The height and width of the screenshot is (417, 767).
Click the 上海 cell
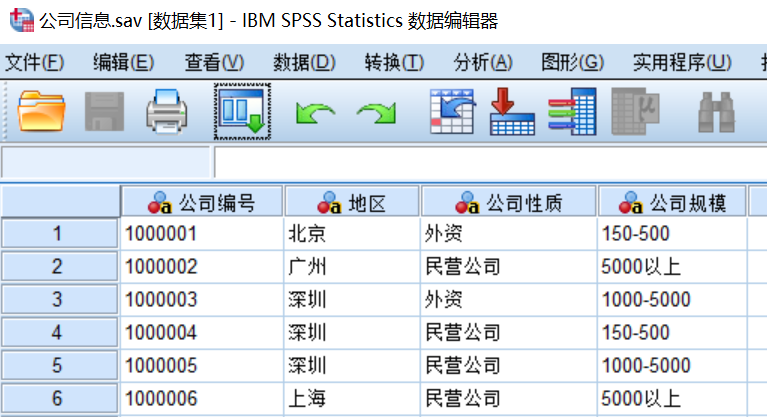click(352, 398)
